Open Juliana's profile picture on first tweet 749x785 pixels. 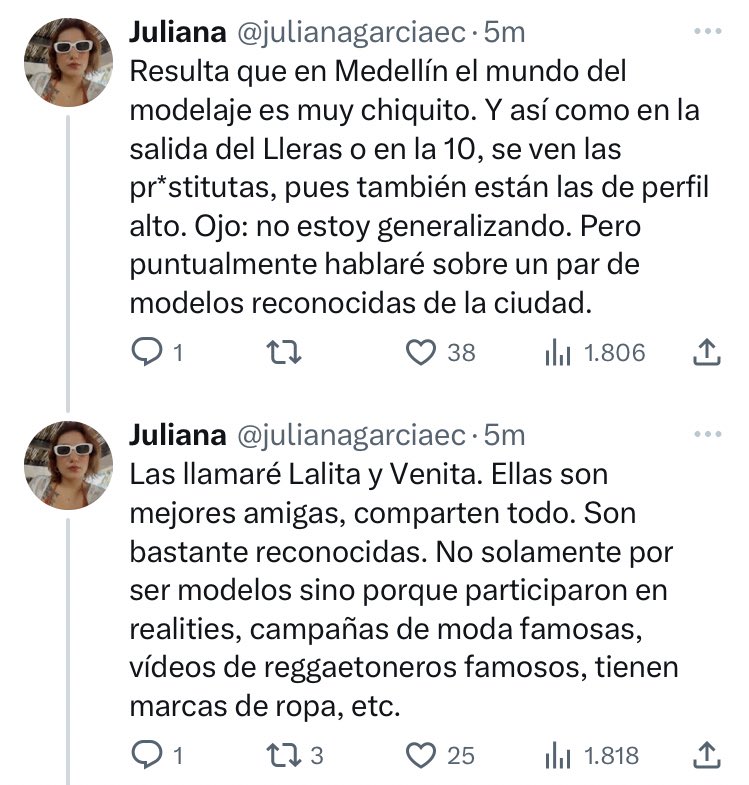[69, 62]
